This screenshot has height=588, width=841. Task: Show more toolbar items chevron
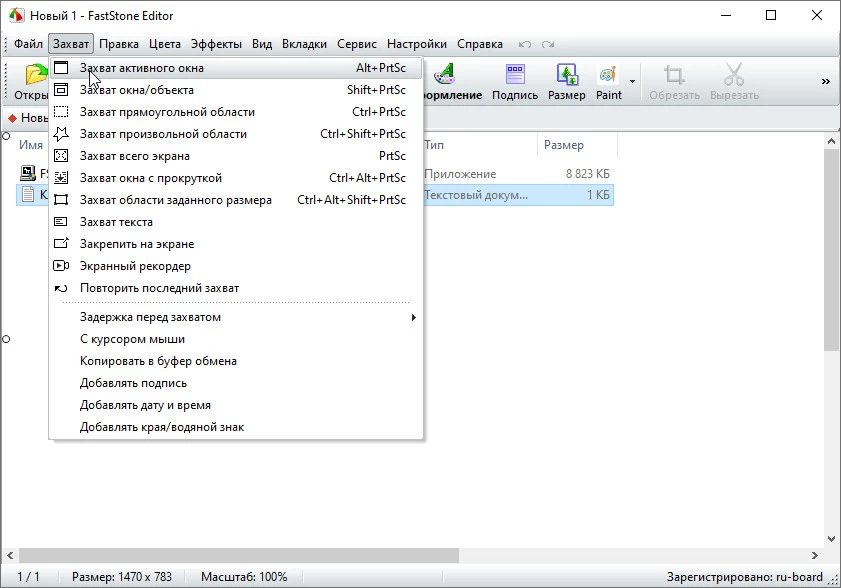pos(825,82)
